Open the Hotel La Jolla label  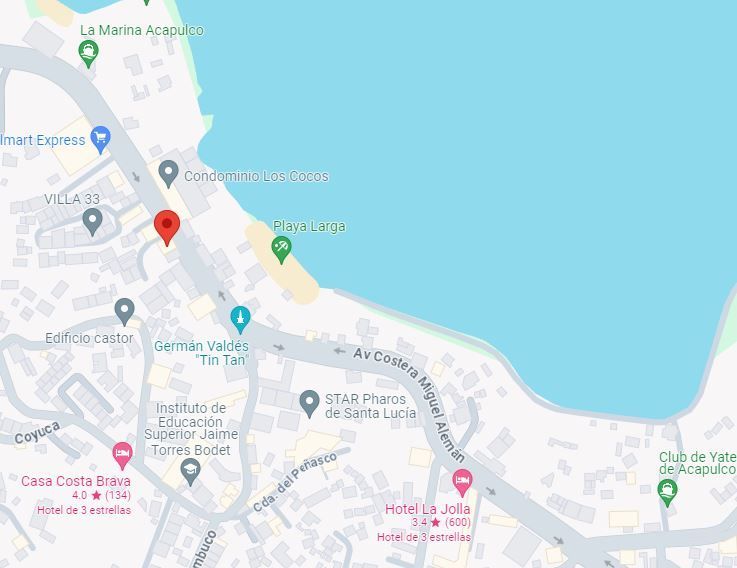point(428,509)
